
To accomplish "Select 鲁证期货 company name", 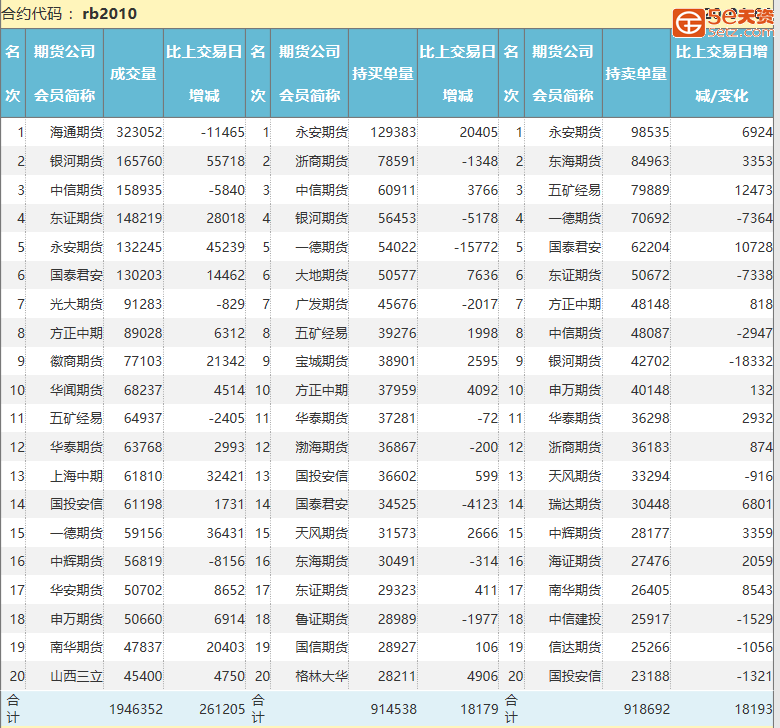I will point(321,619).
